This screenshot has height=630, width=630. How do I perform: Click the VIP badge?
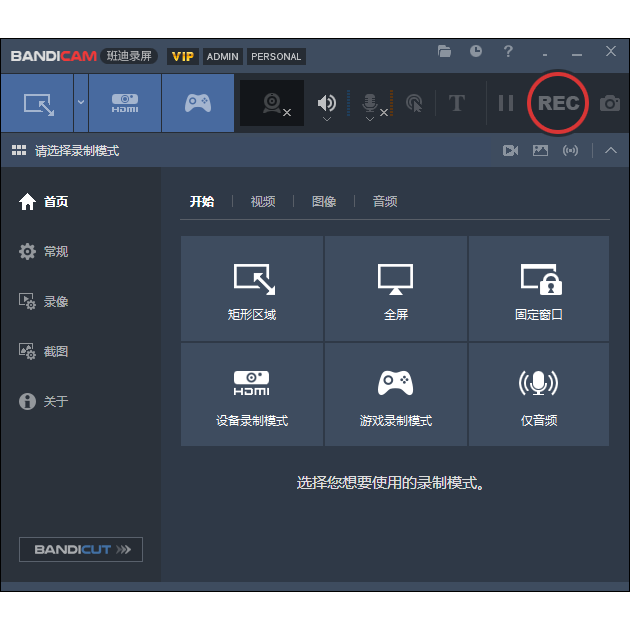(x=183, y=57)
